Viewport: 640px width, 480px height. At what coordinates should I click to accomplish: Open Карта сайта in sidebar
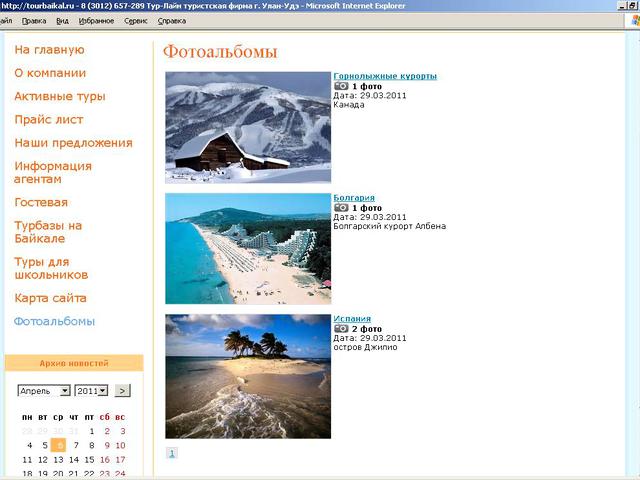tap(50, 298)
